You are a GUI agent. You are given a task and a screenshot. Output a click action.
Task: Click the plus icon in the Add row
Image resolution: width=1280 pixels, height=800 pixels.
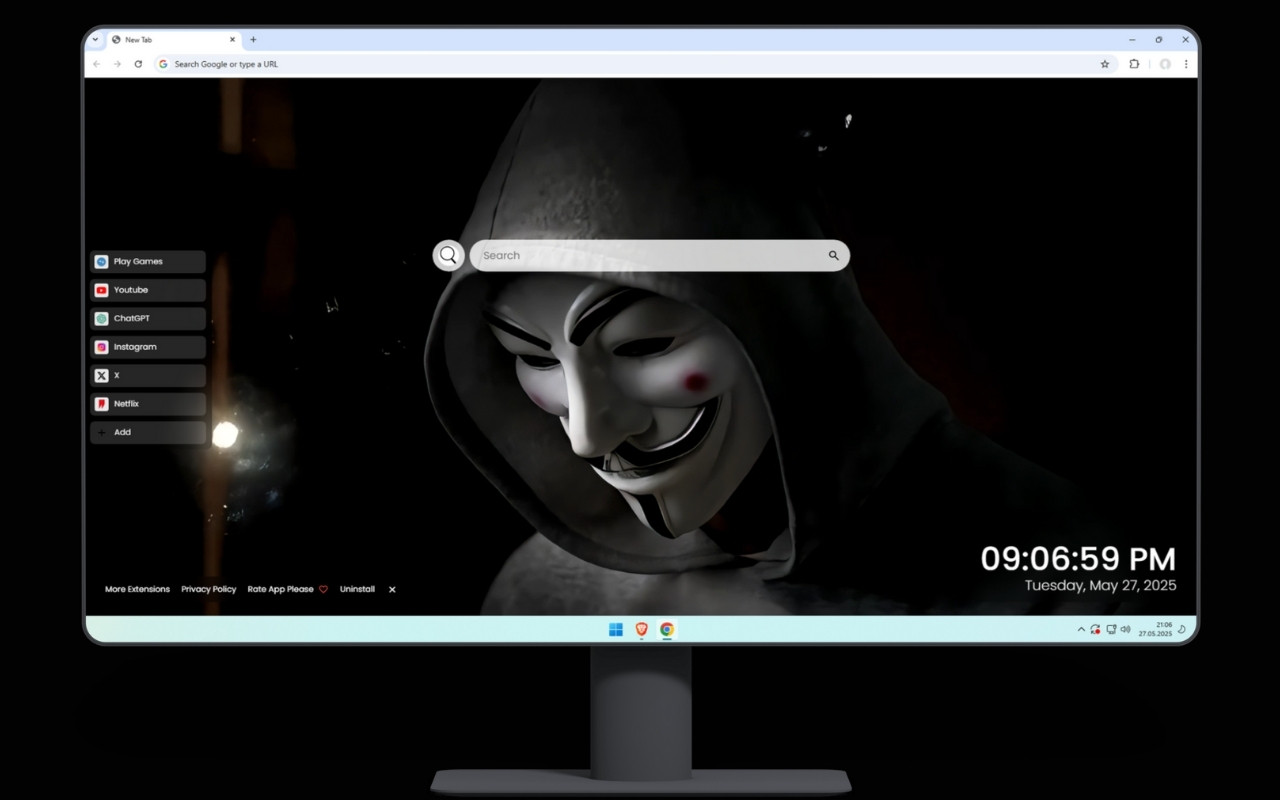[101, 432]
